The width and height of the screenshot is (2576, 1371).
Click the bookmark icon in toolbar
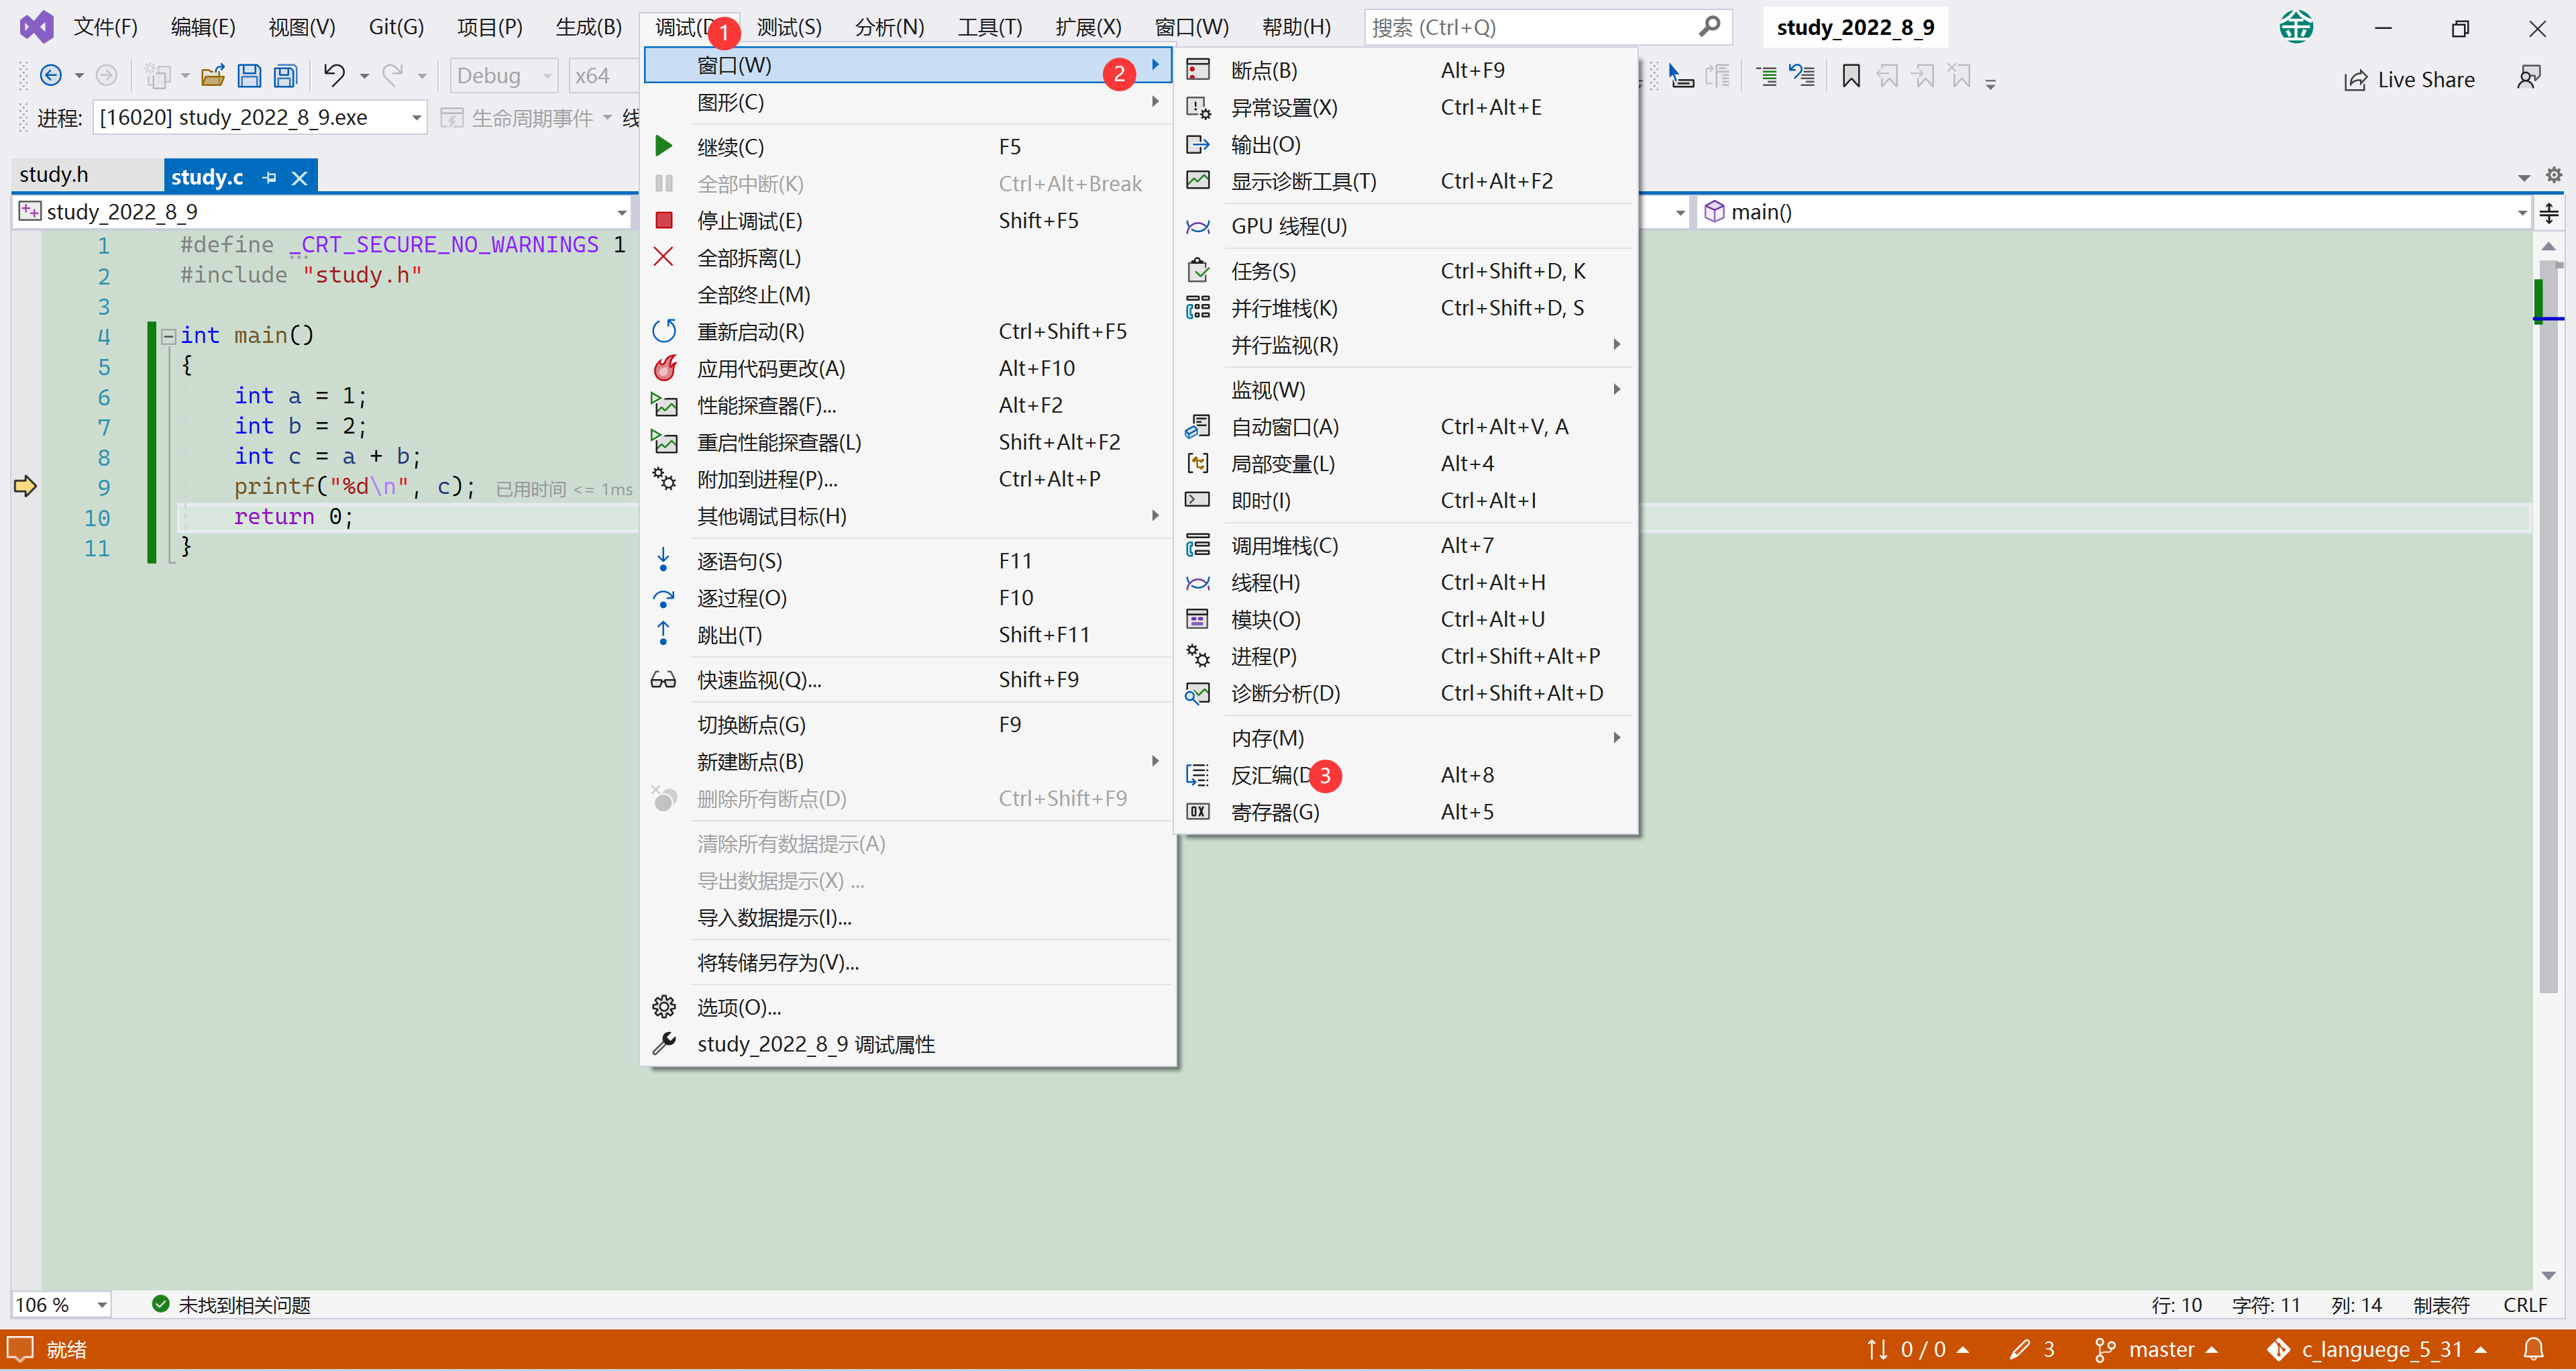pyautogui.click(x=1850, y=77)
